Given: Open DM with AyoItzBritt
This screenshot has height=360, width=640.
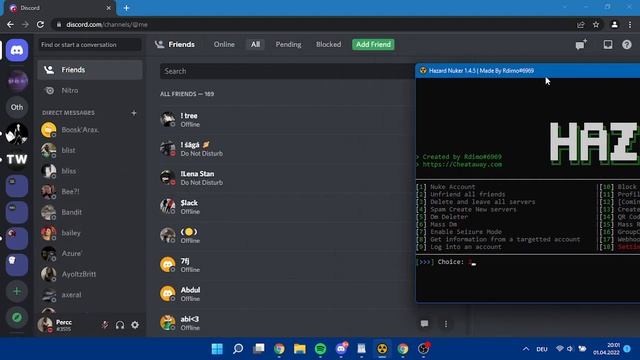Looking at the screenshot, I should 90,274.
